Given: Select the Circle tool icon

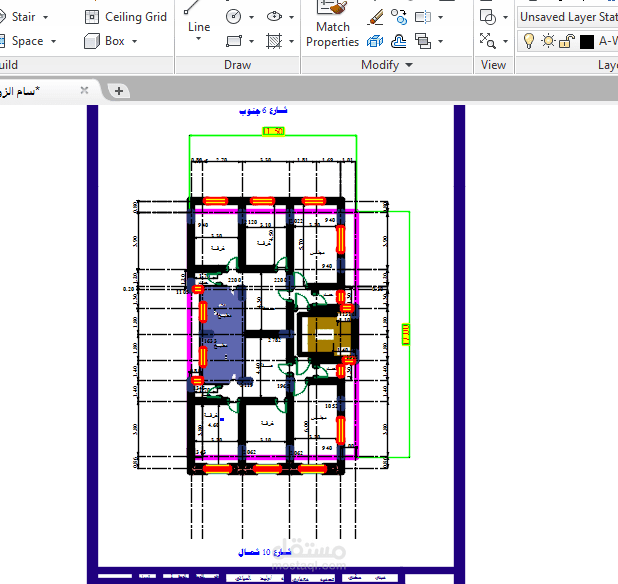Looking at the screenshot, I should point(234,17).
